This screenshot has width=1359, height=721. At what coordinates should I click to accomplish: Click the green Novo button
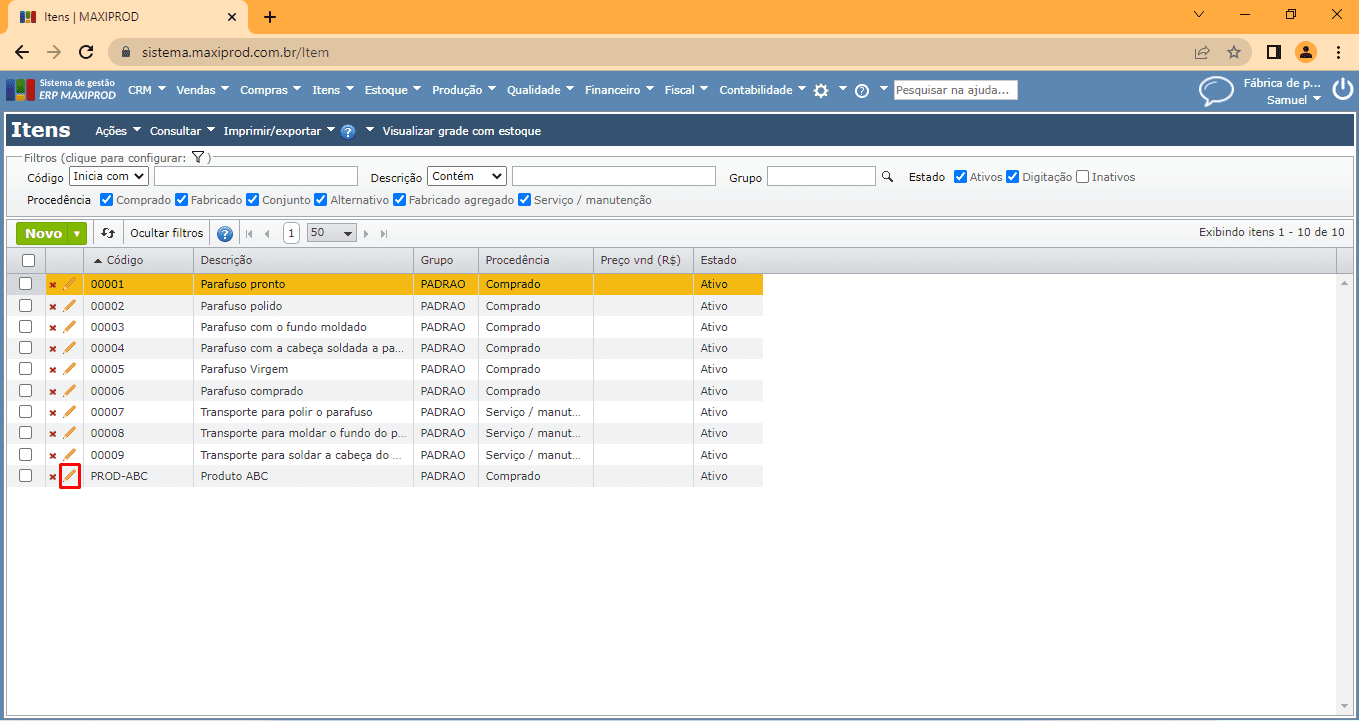(x=44, y=233)
